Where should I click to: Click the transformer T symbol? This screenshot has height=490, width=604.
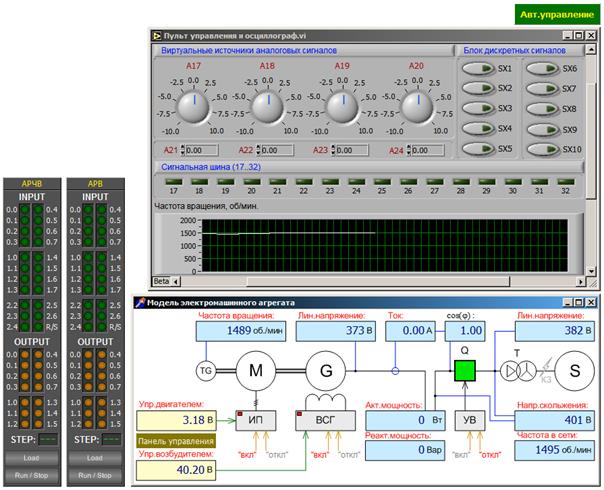pos(517,369)
